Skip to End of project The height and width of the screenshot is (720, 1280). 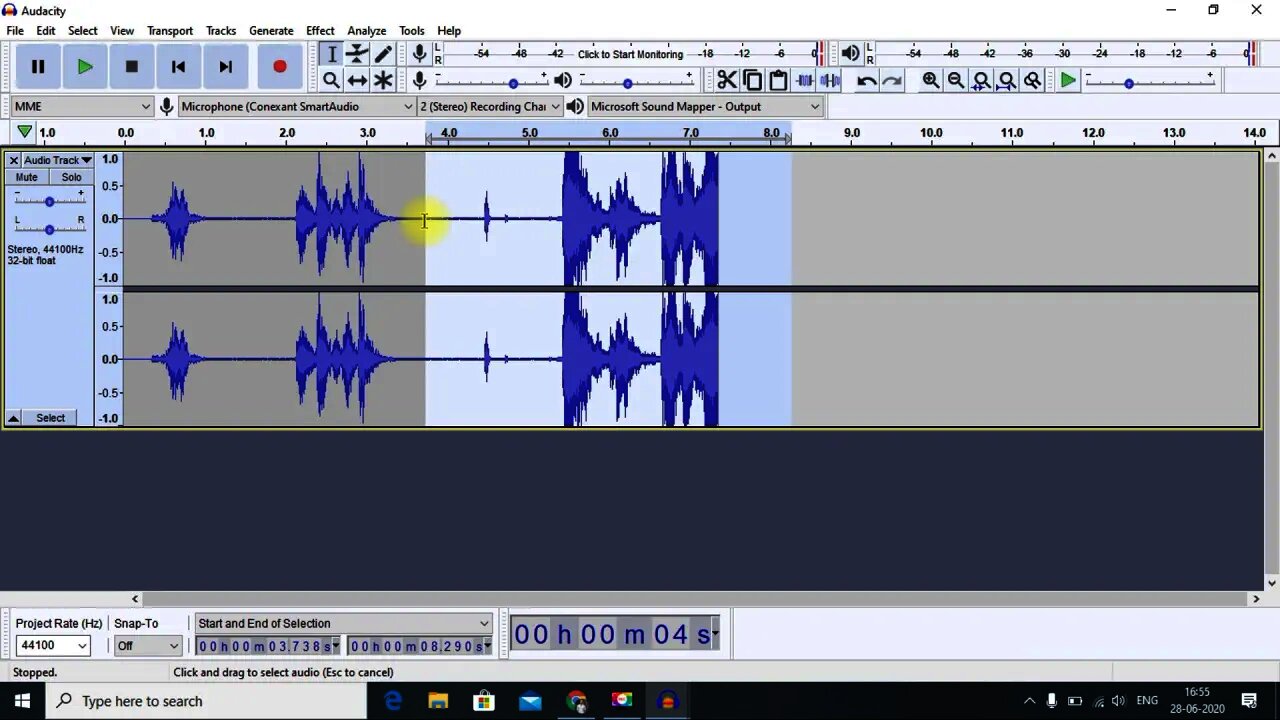(226, 67)
